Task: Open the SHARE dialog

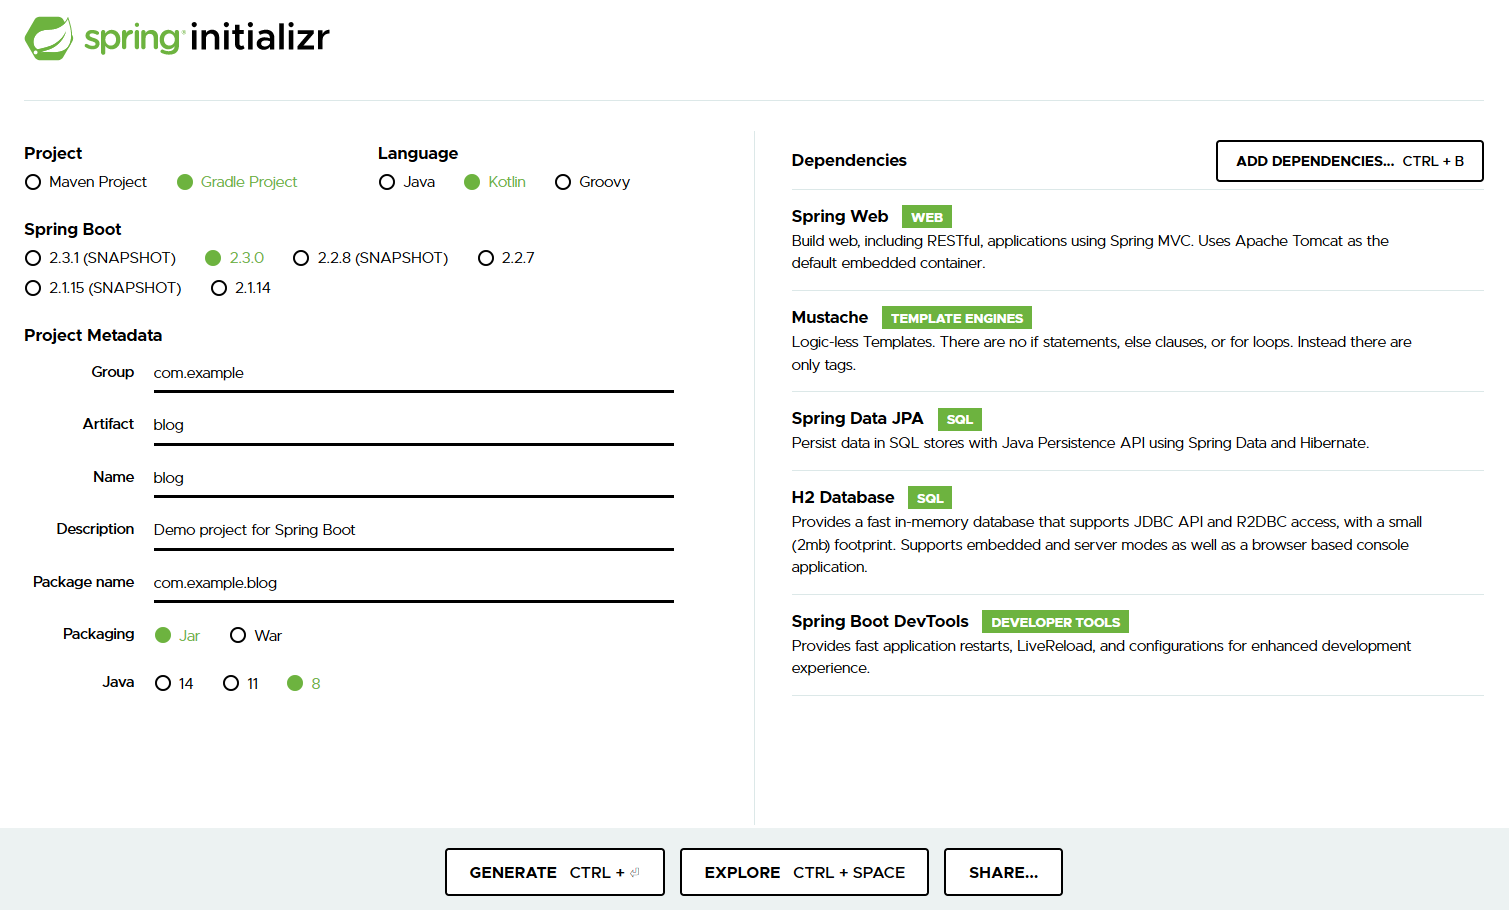Action: coord(1003,872)
